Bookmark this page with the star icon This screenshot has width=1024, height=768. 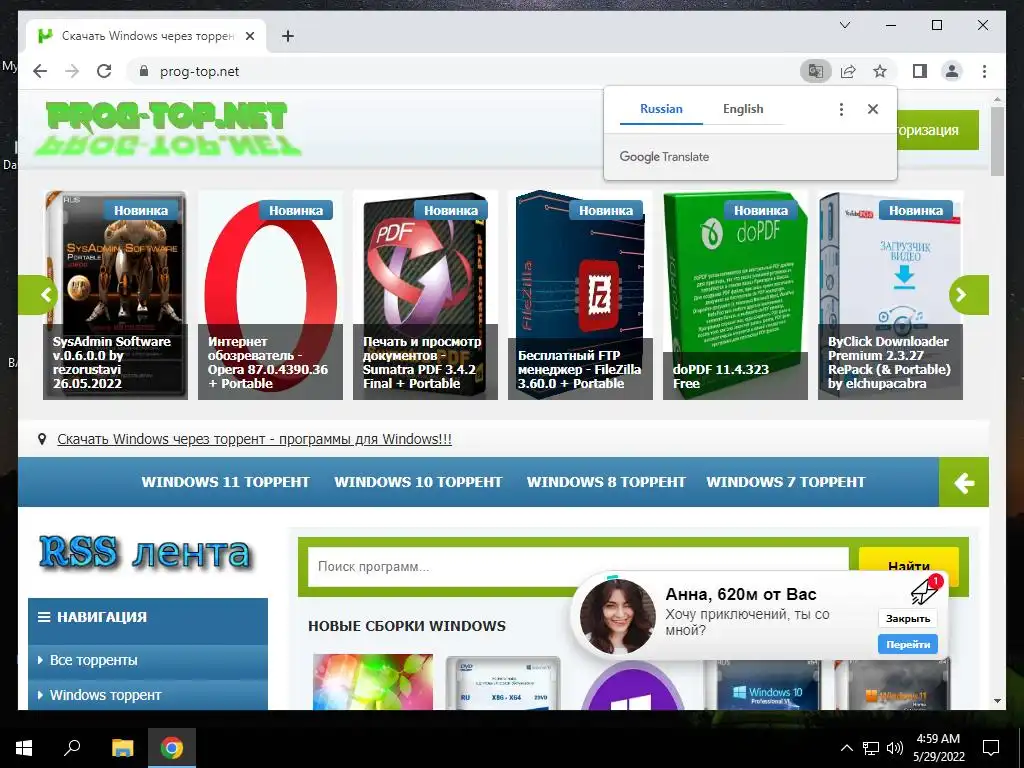(880, 71)
